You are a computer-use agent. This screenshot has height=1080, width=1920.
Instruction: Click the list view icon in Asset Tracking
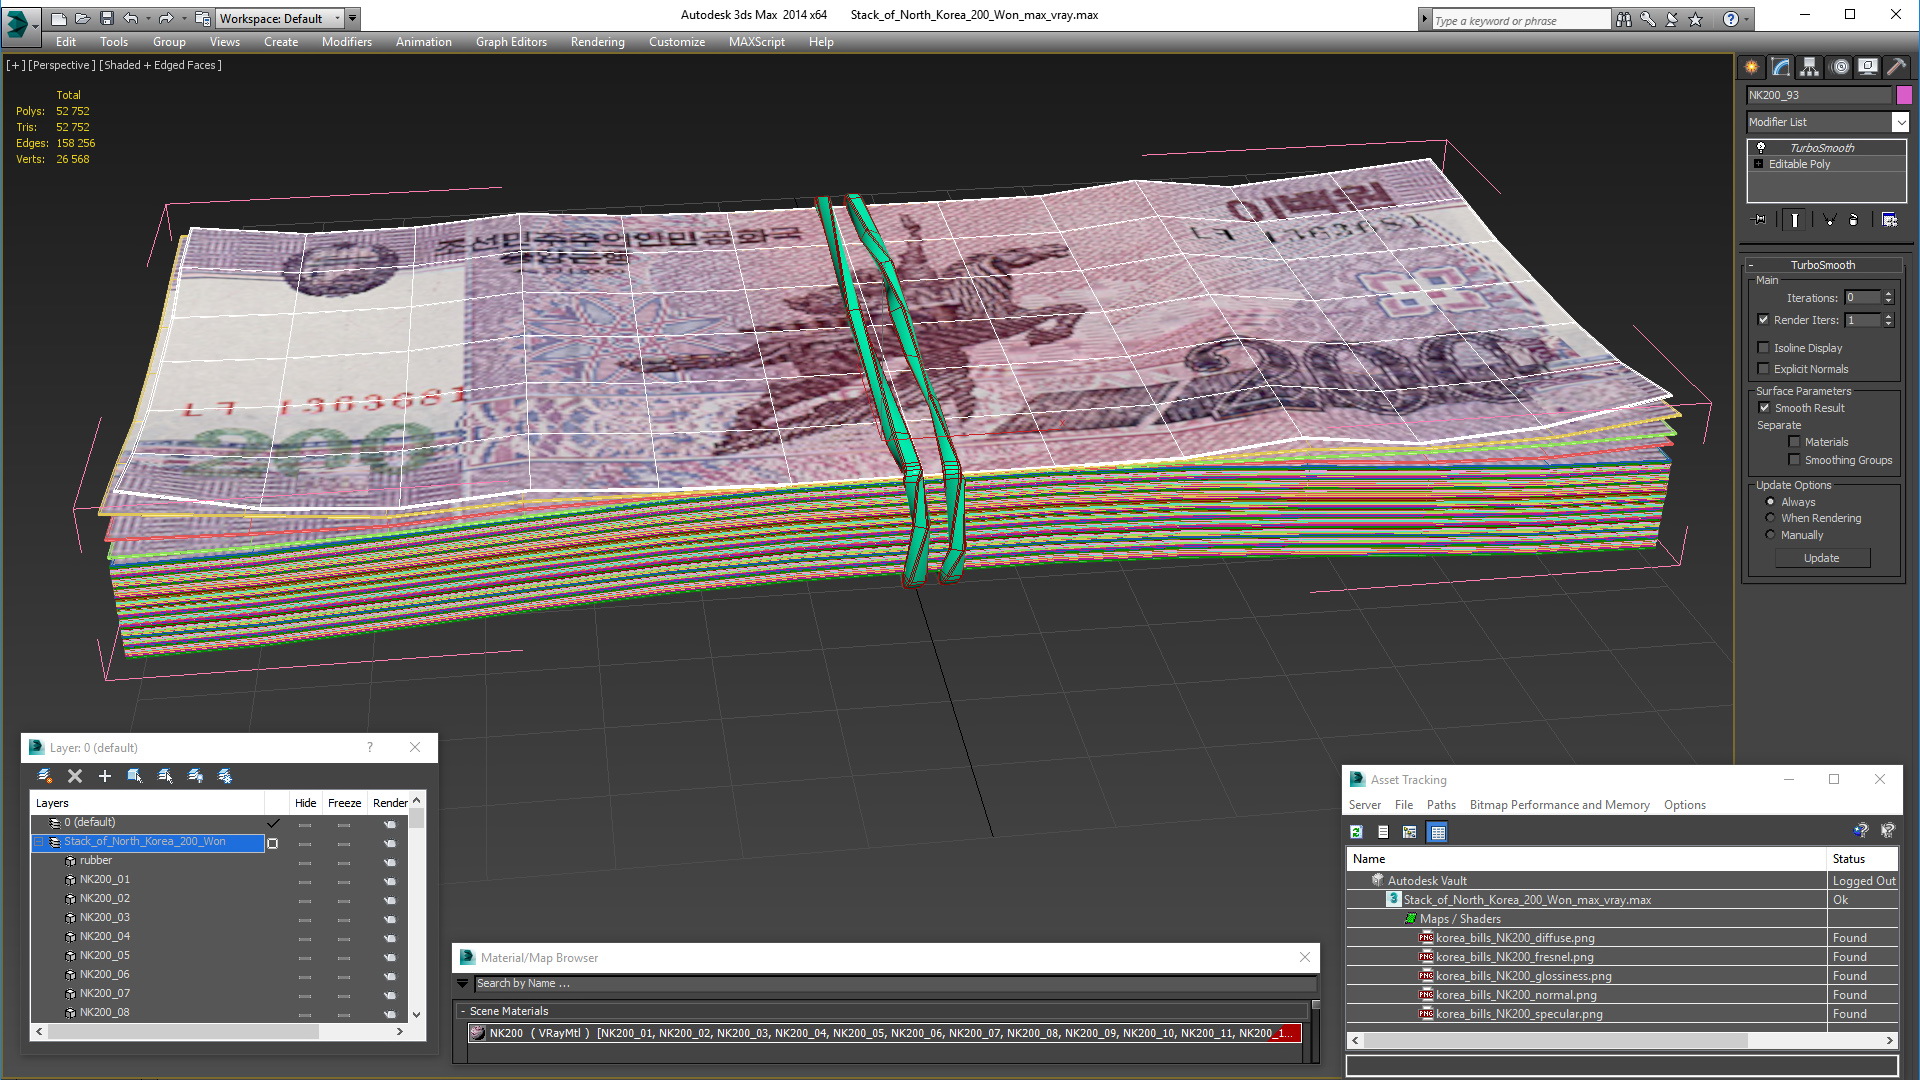coord(1383,832)
